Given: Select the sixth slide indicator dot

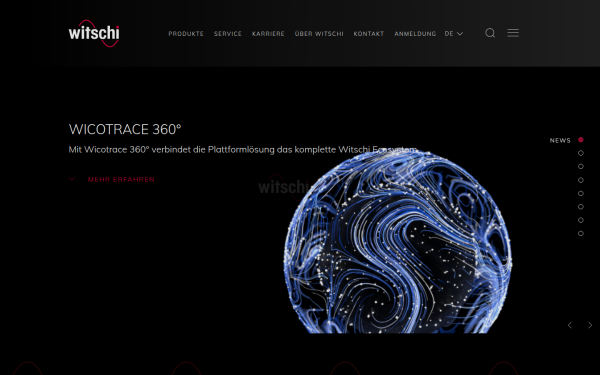Looking at the screenshot, I should click(x=580, y=207).
